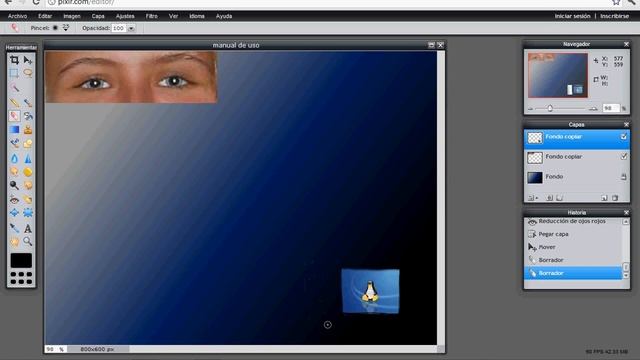This screenshot has height=360, width=640.
Task: Open the Ajustes menu
Action: (x=125, y=16)
